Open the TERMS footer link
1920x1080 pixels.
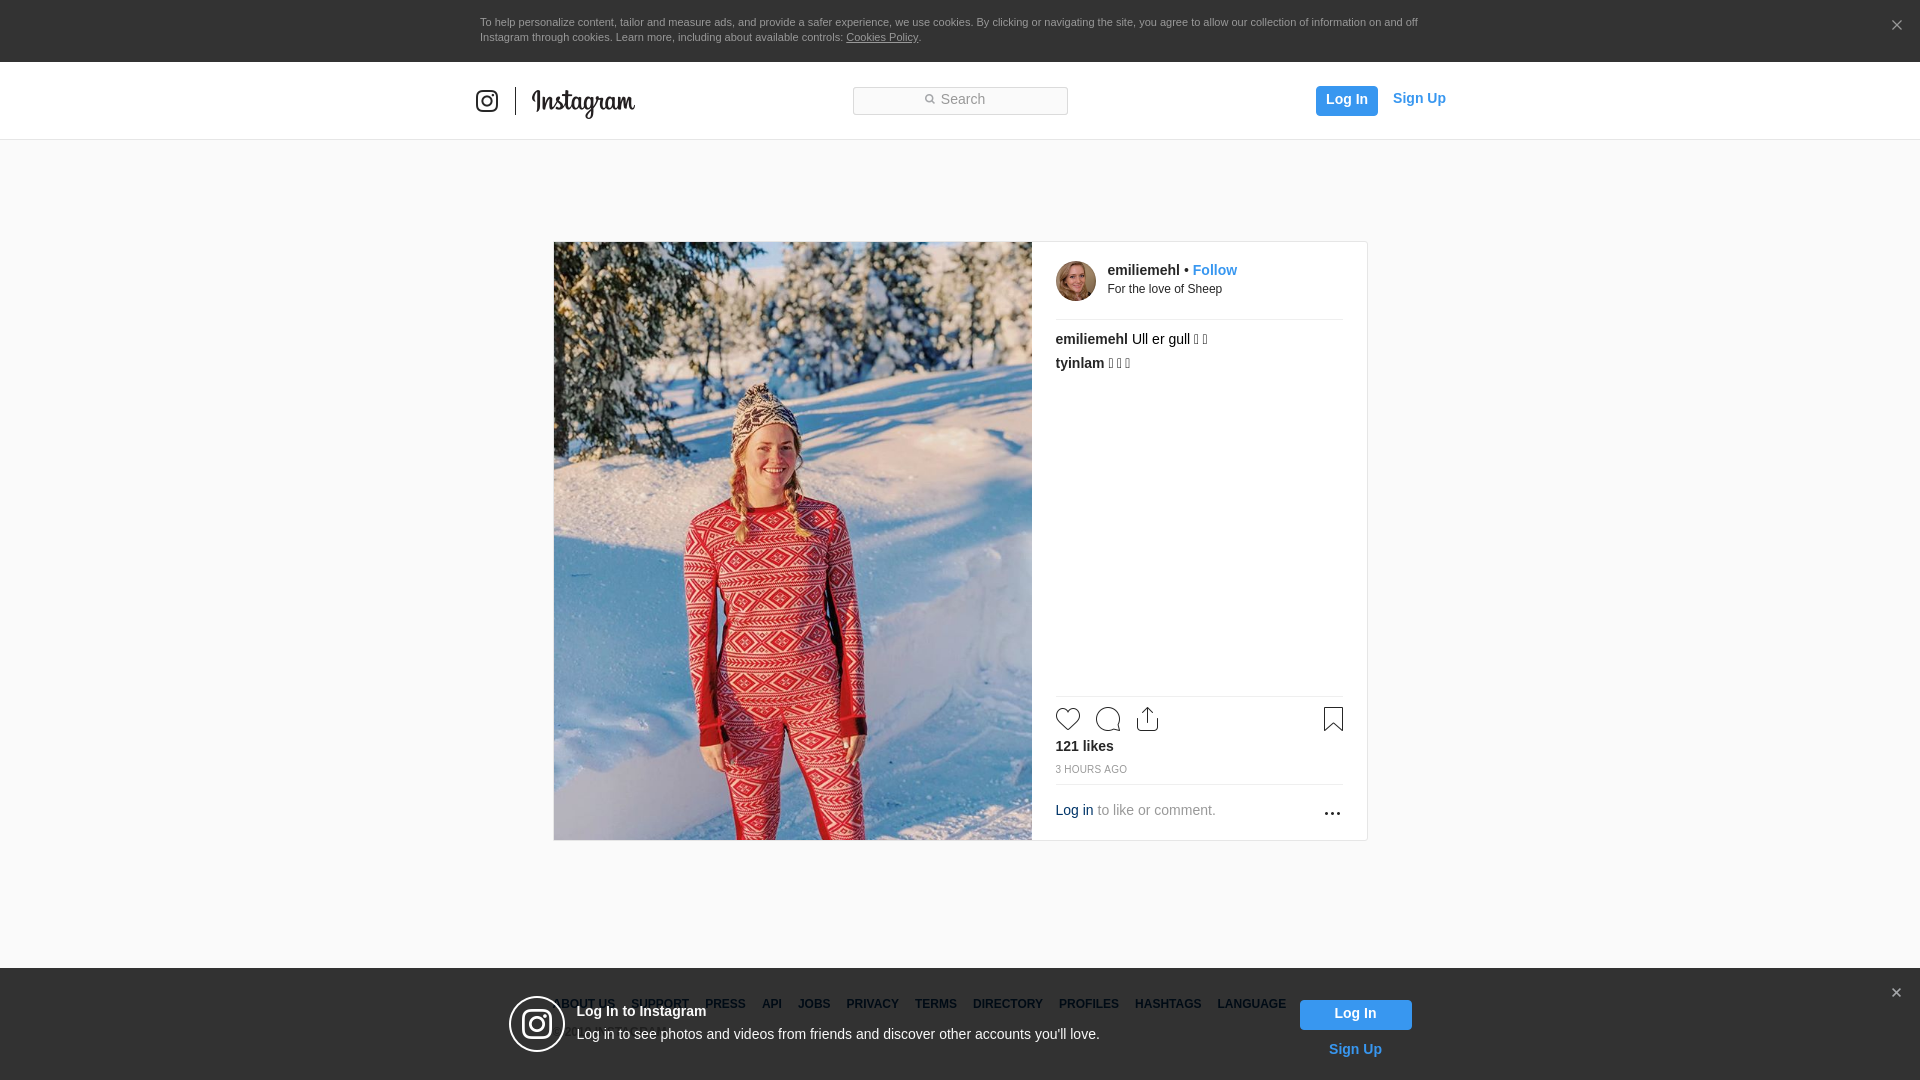click(x=936, y=1004)
